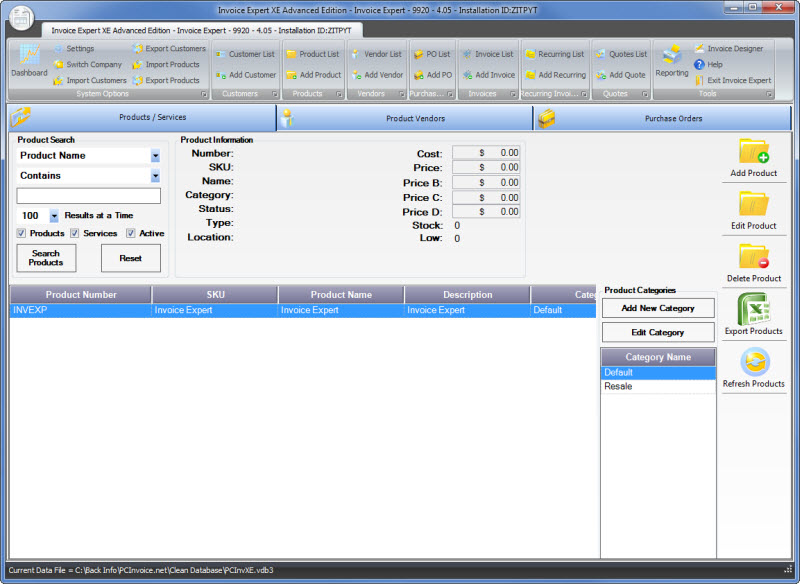This screenshot has width=800, height=584.
Task: Click Add Vendor in the ribbon
Action: pos(378,75)
